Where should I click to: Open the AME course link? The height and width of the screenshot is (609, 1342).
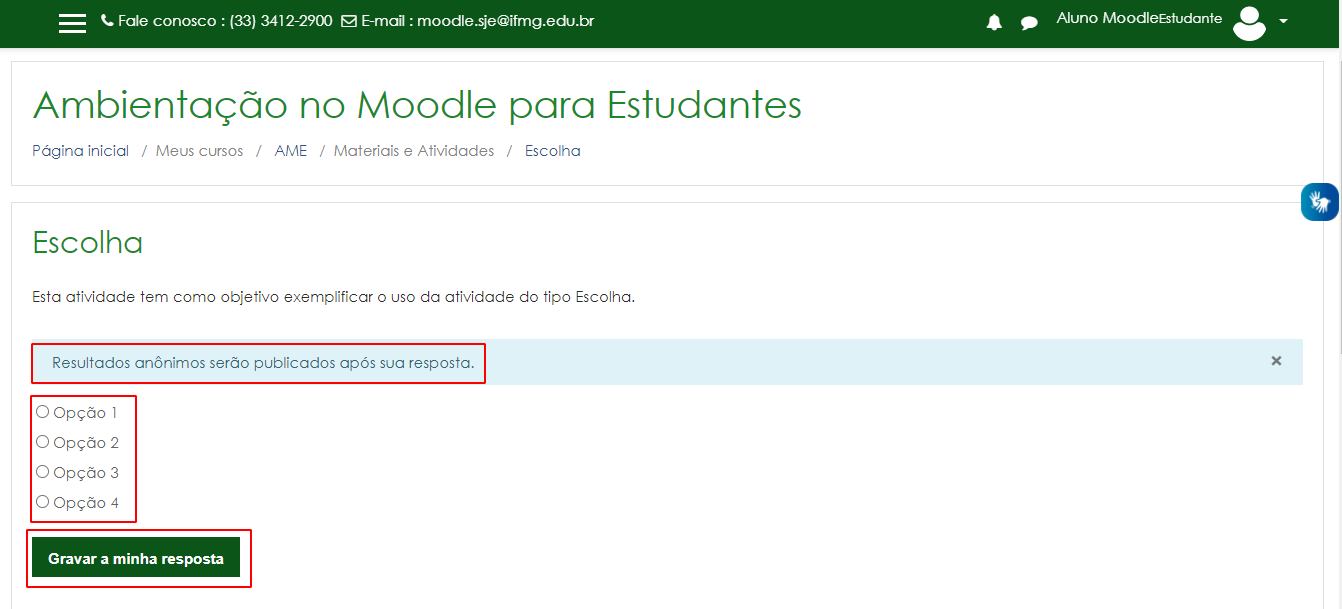click(x=290, y=150)
